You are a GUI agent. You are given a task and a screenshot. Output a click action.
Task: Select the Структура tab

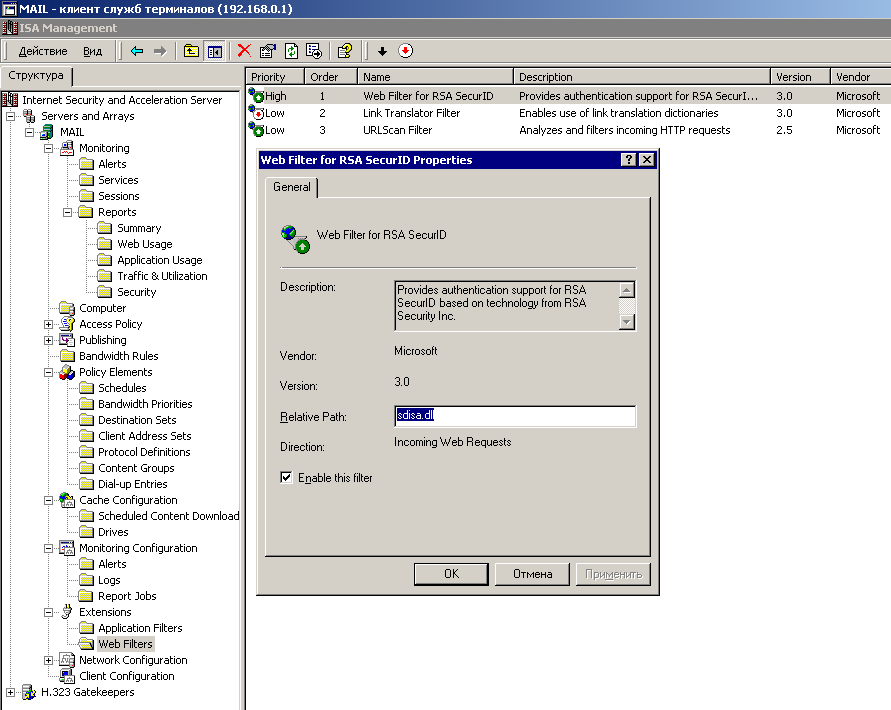coord(36,76)
